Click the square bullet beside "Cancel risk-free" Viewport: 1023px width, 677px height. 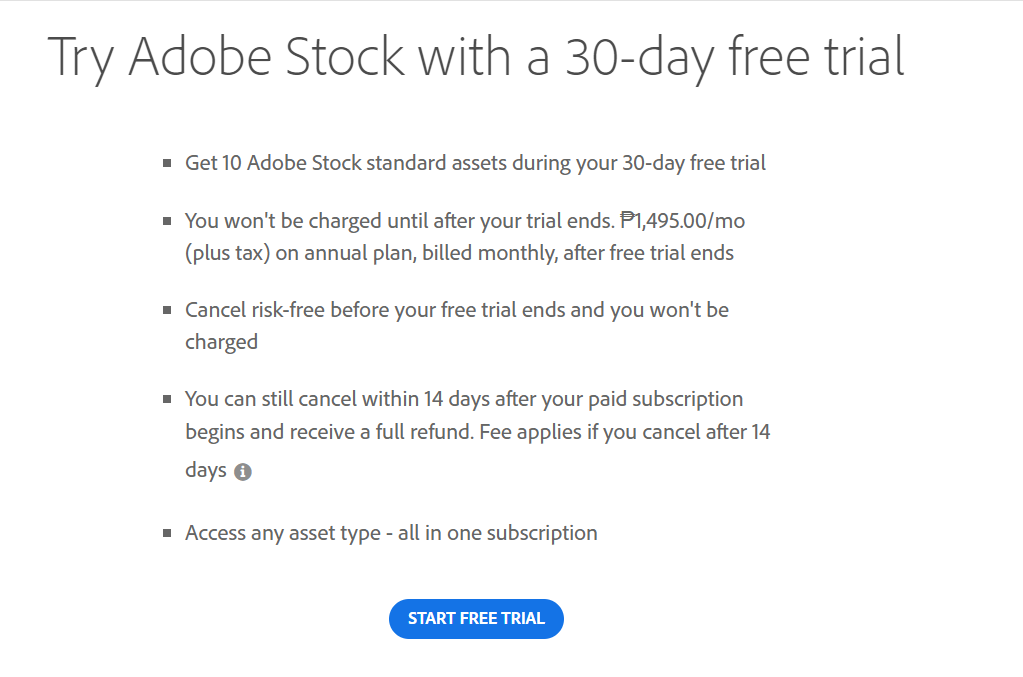tap(167, 310)
